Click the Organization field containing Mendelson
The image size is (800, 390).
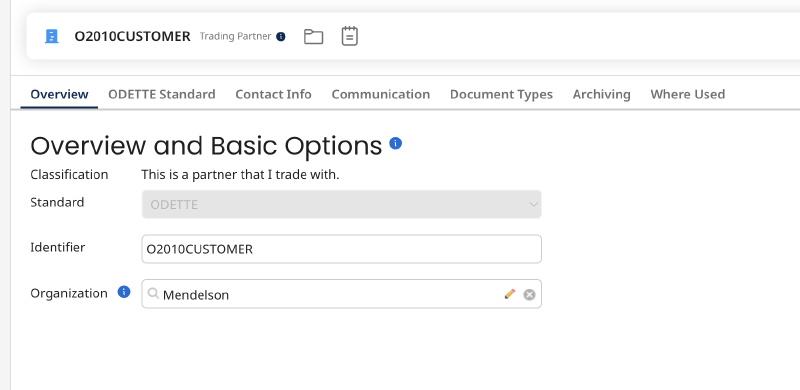coord(341,294)
